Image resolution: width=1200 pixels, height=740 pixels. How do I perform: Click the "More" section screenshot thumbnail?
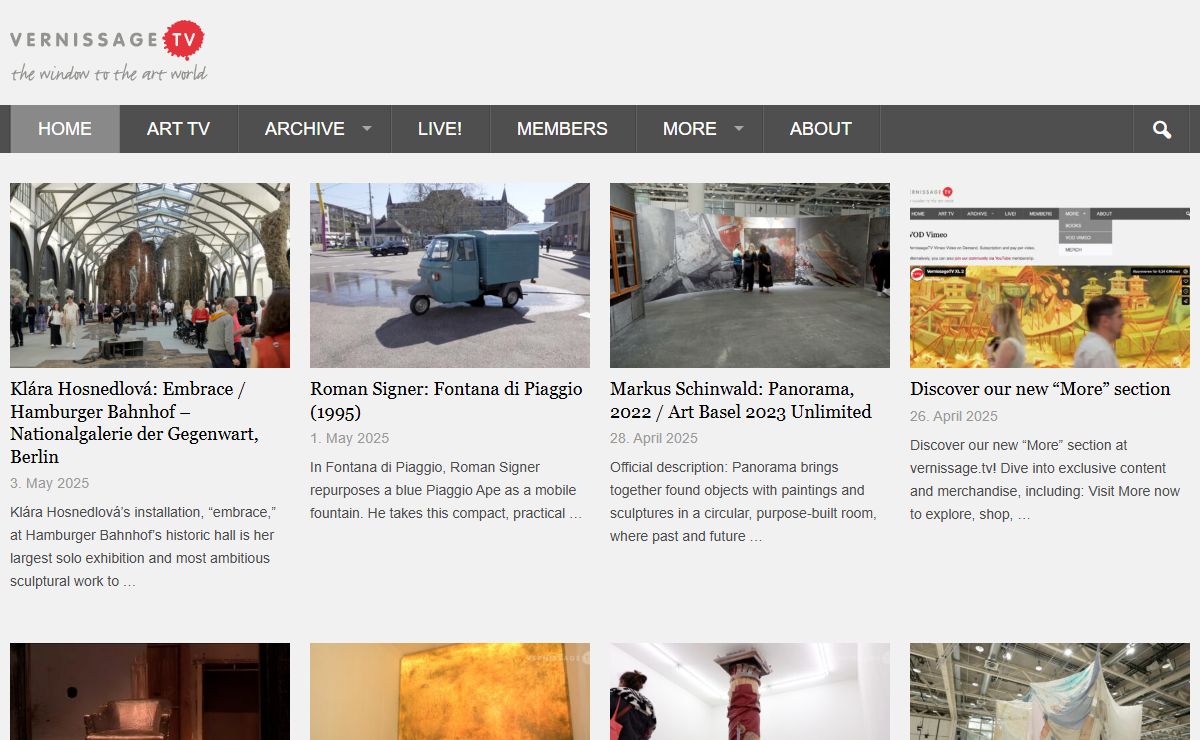1050,275
